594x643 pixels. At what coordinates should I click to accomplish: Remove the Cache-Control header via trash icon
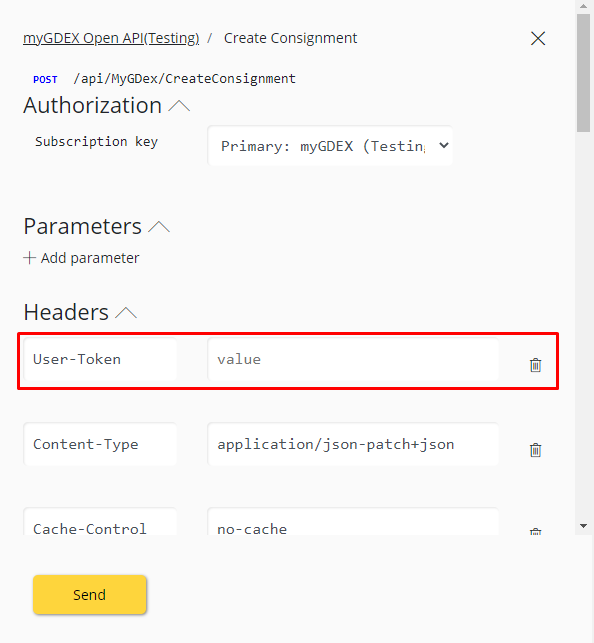click(535, 531)
